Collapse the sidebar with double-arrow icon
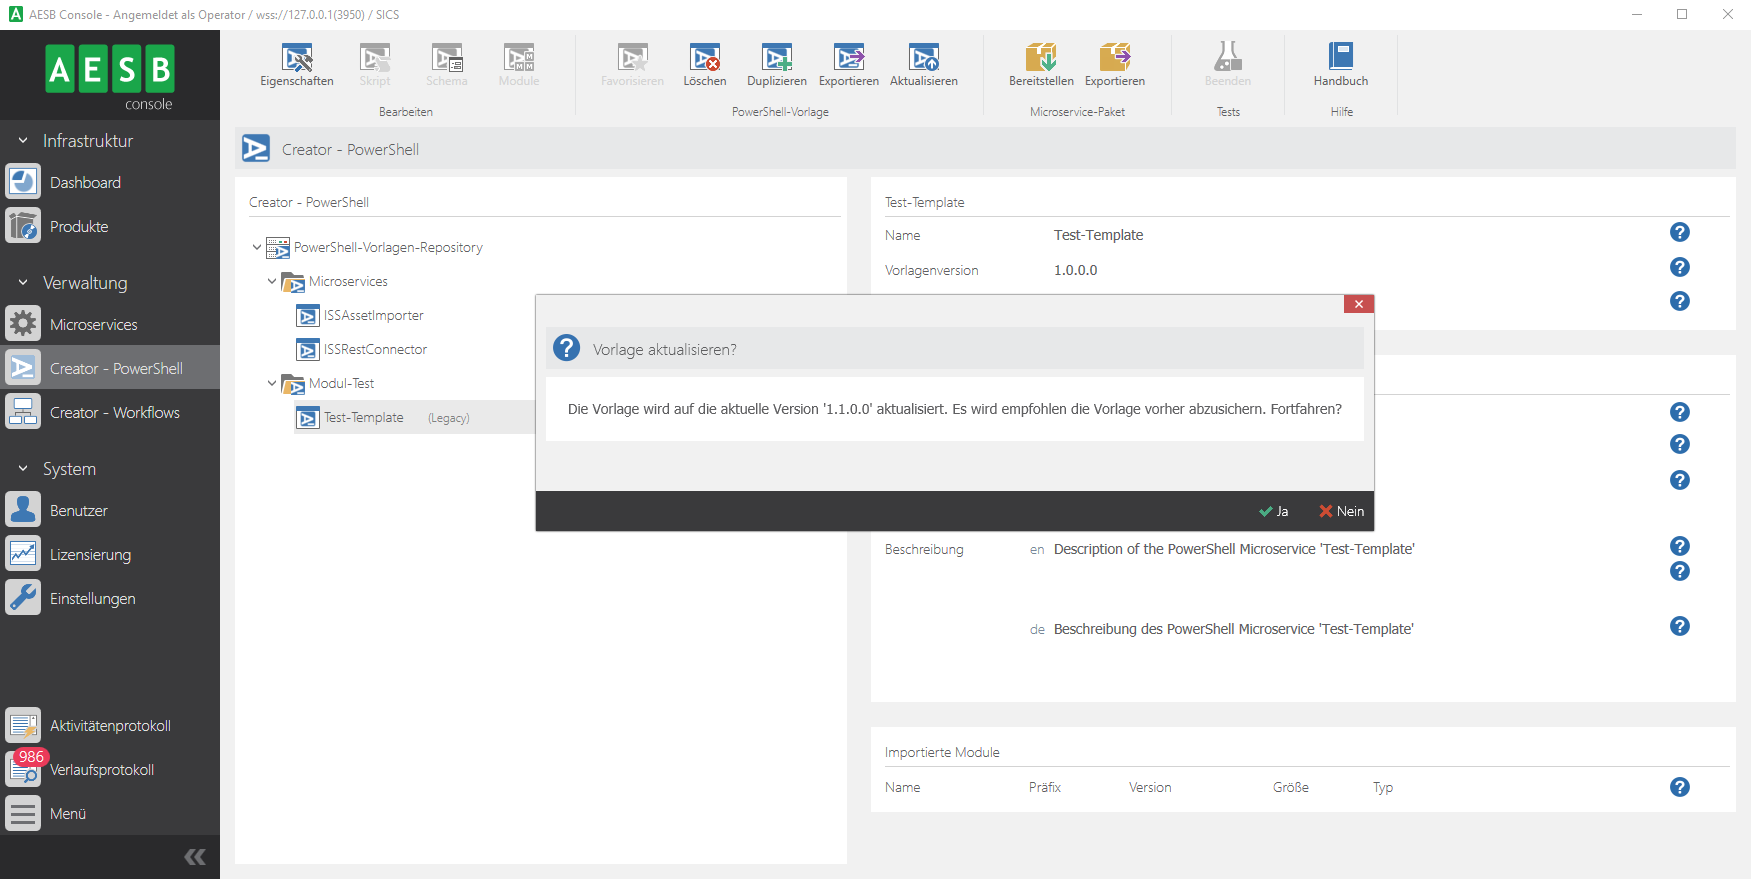The height and width of the screenshot is (879, 1751). tap(195, 857)
